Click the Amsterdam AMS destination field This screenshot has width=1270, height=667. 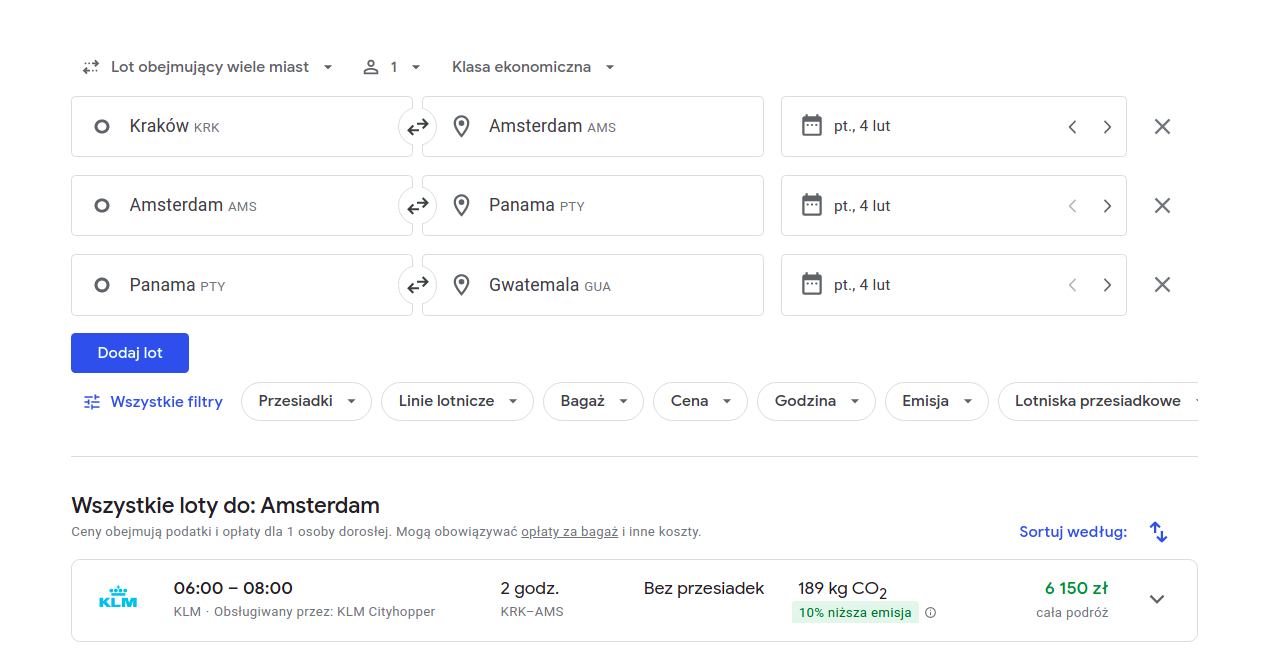[x=593, y=127]
